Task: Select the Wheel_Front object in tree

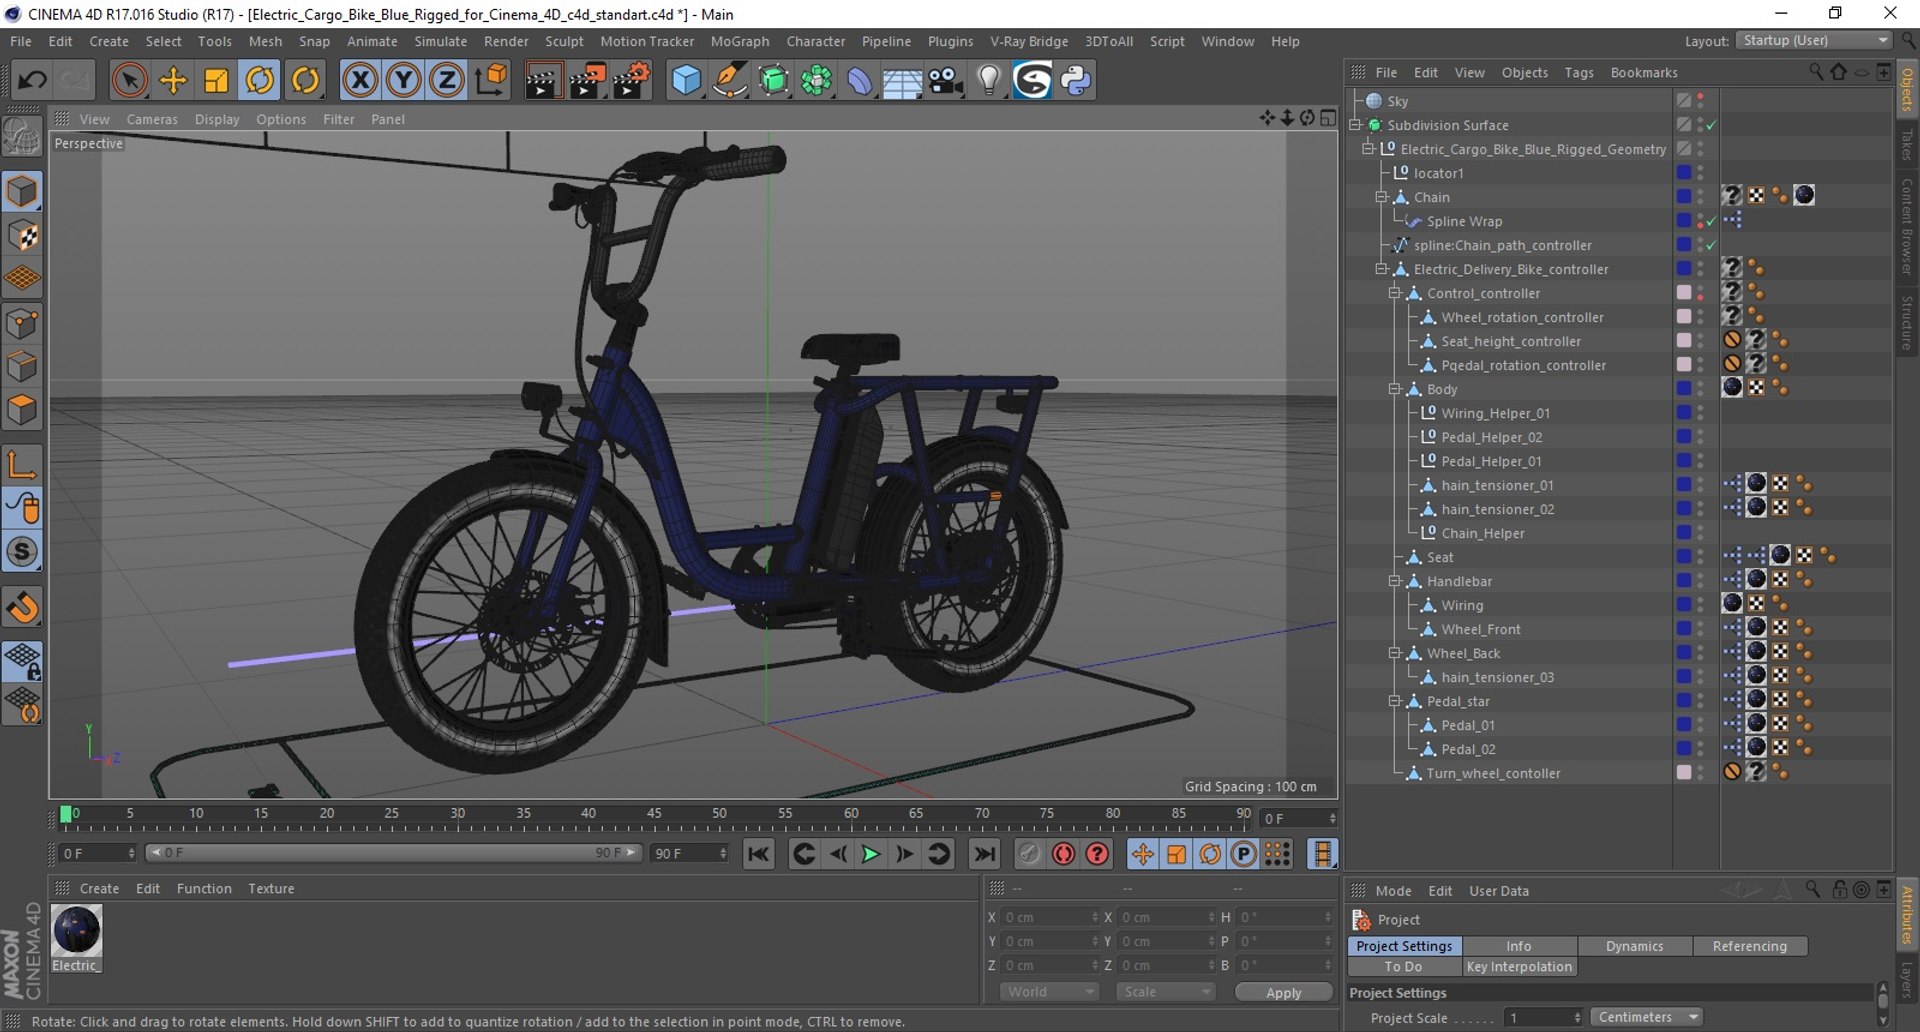Action: (x=1481, y=629)
